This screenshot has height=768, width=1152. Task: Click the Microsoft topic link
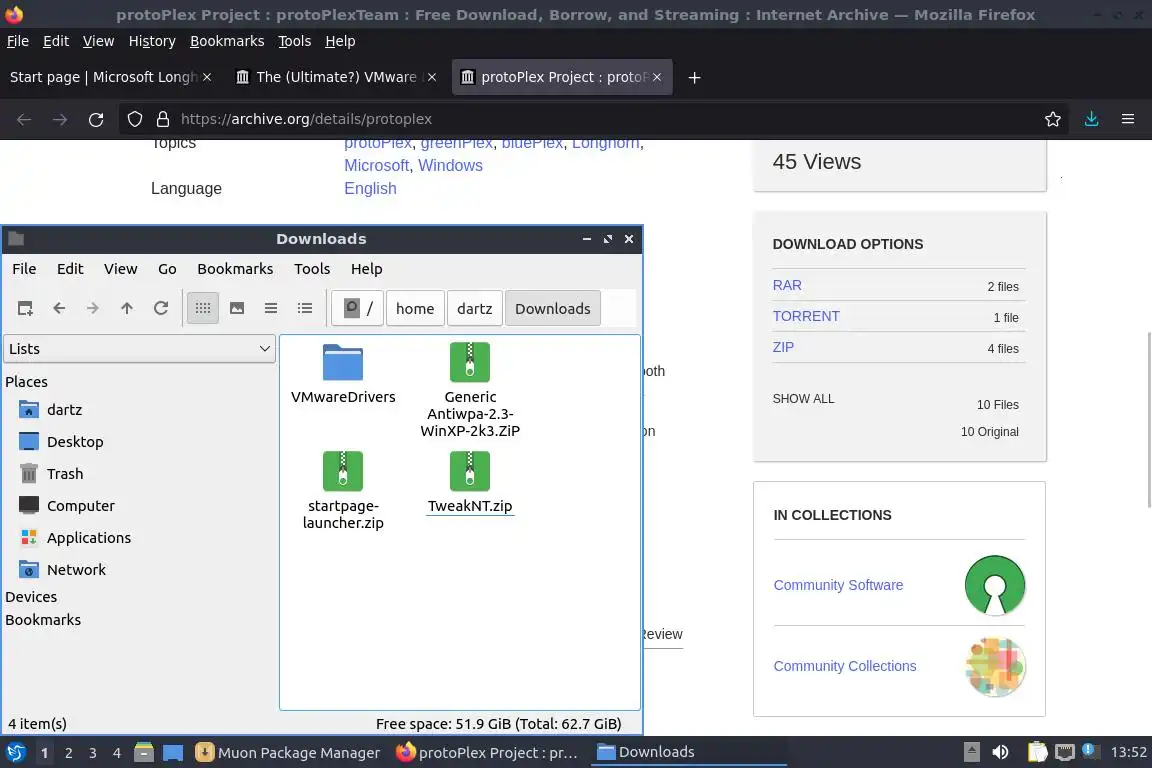click(376, 165)
